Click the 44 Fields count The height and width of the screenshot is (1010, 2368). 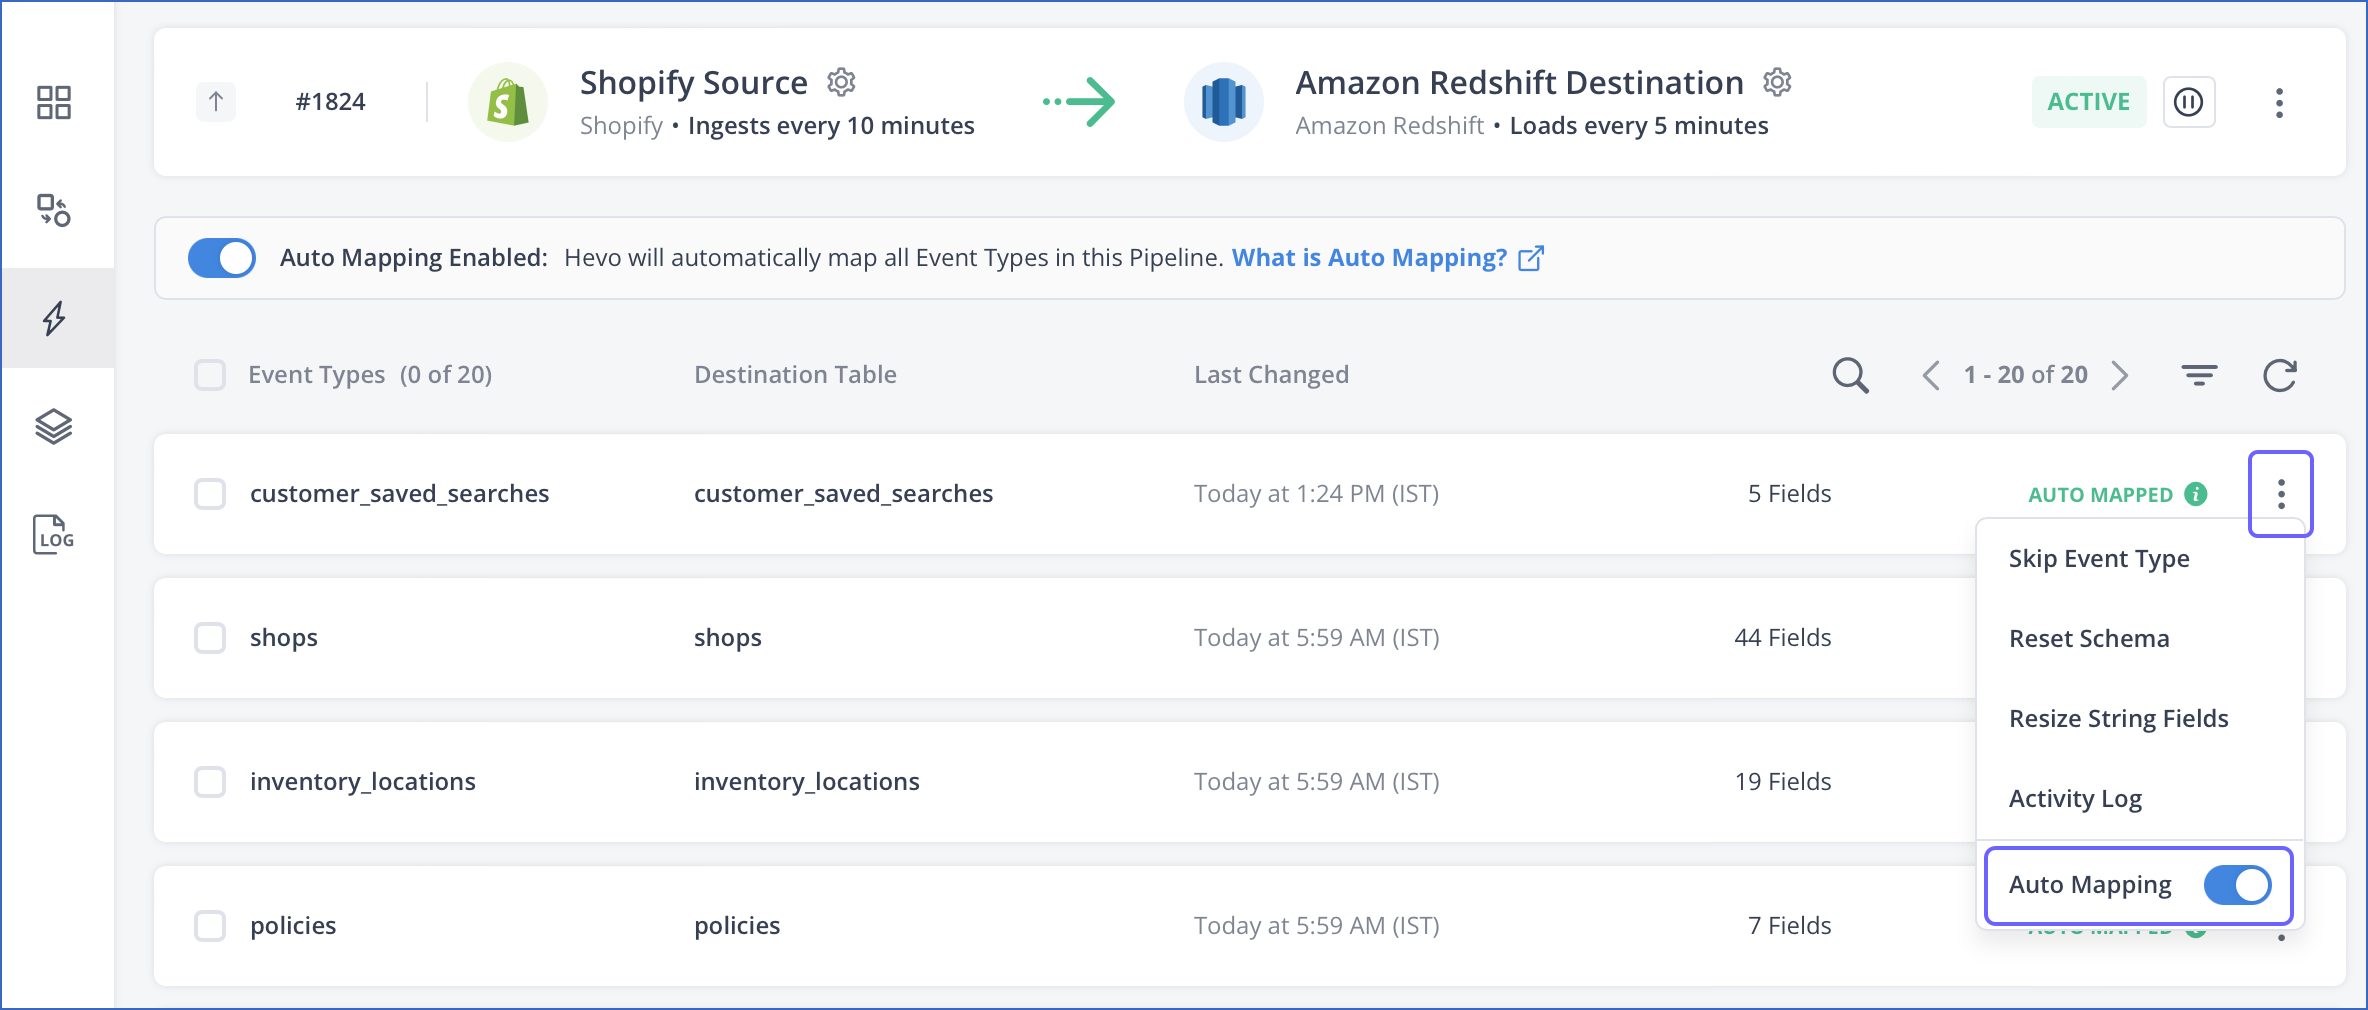click(1783, 638)
